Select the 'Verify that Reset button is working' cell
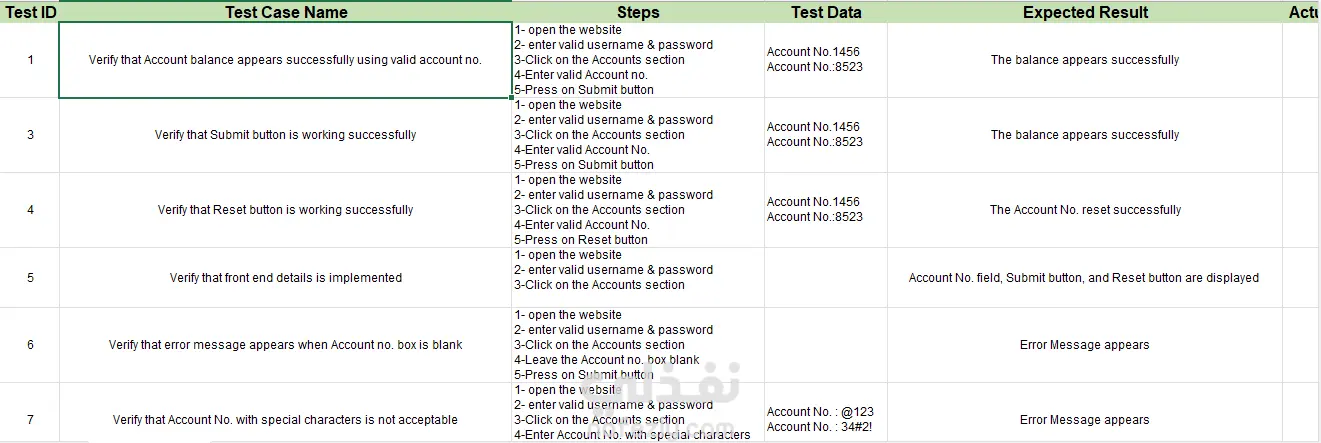The image size is (1321, 443). pyautogui.click(x=286, y=210)
